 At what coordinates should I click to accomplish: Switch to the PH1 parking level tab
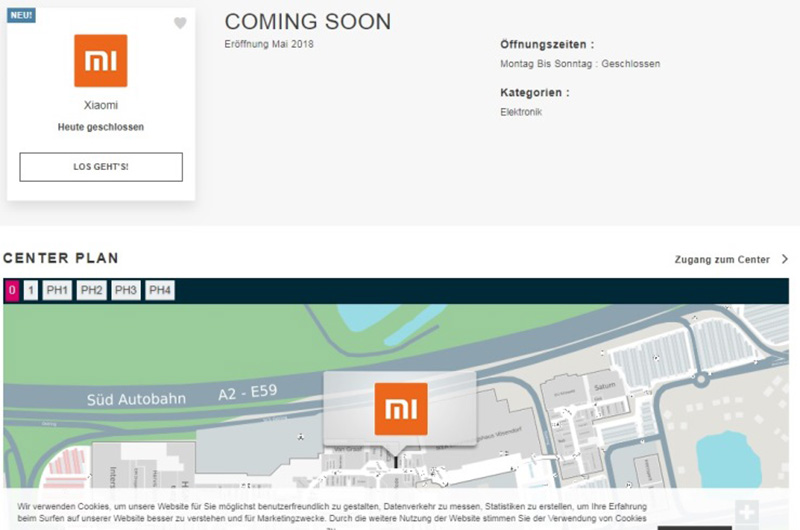pyautogui.click(x=57, y=290)
